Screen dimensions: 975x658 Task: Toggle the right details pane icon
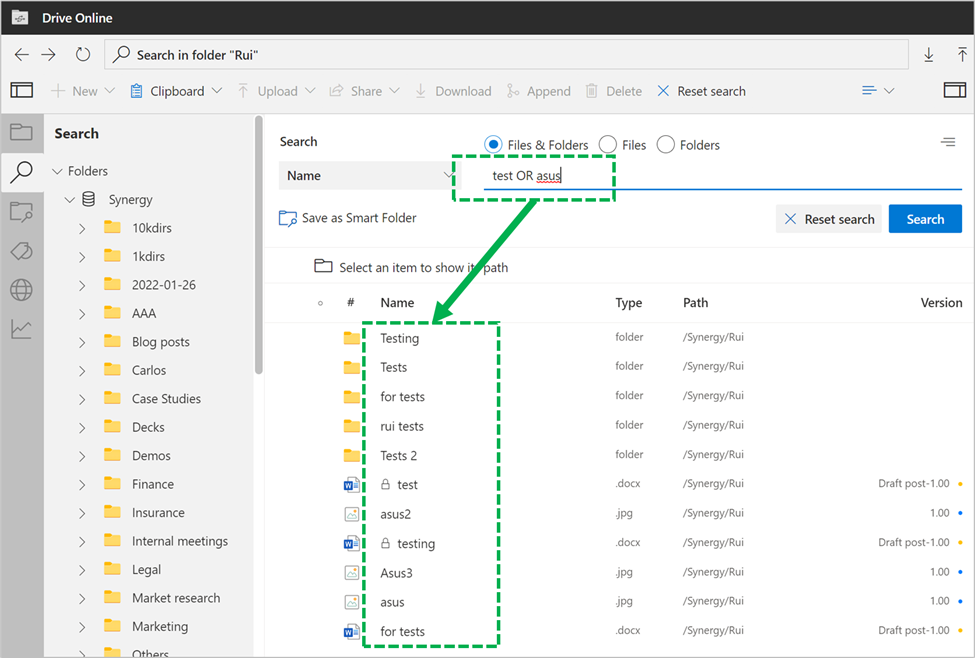tap(954, 91)
